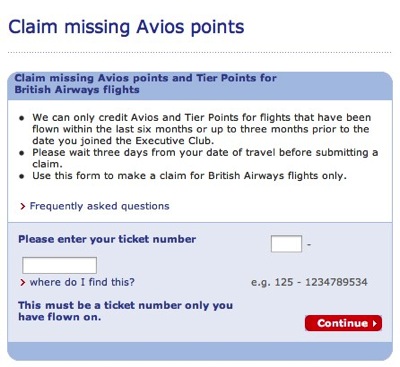Click the Continue button
The width and height of the screenshot is (400, 367).
tap(343, 323)
